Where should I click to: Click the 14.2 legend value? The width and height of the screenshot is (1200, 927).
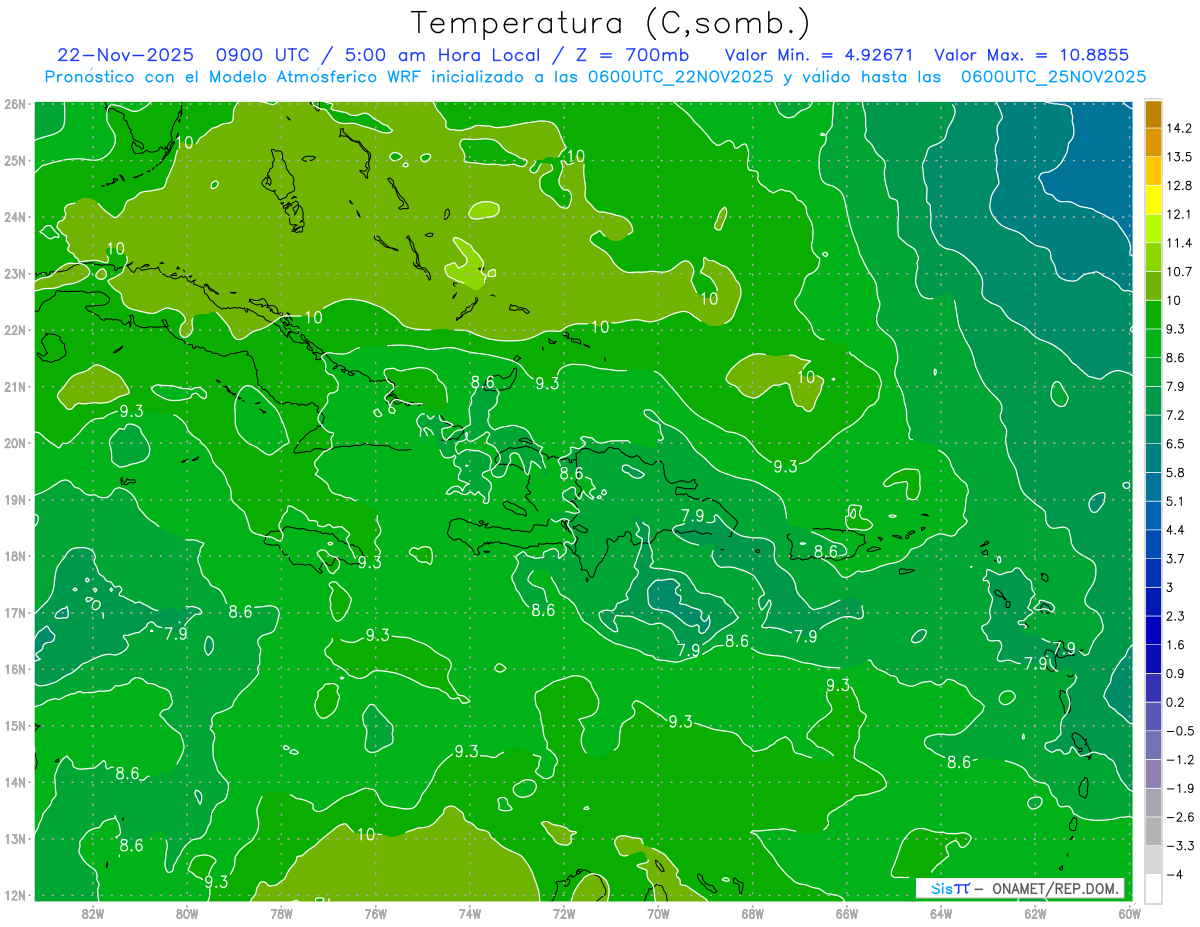coord(1180,128)
